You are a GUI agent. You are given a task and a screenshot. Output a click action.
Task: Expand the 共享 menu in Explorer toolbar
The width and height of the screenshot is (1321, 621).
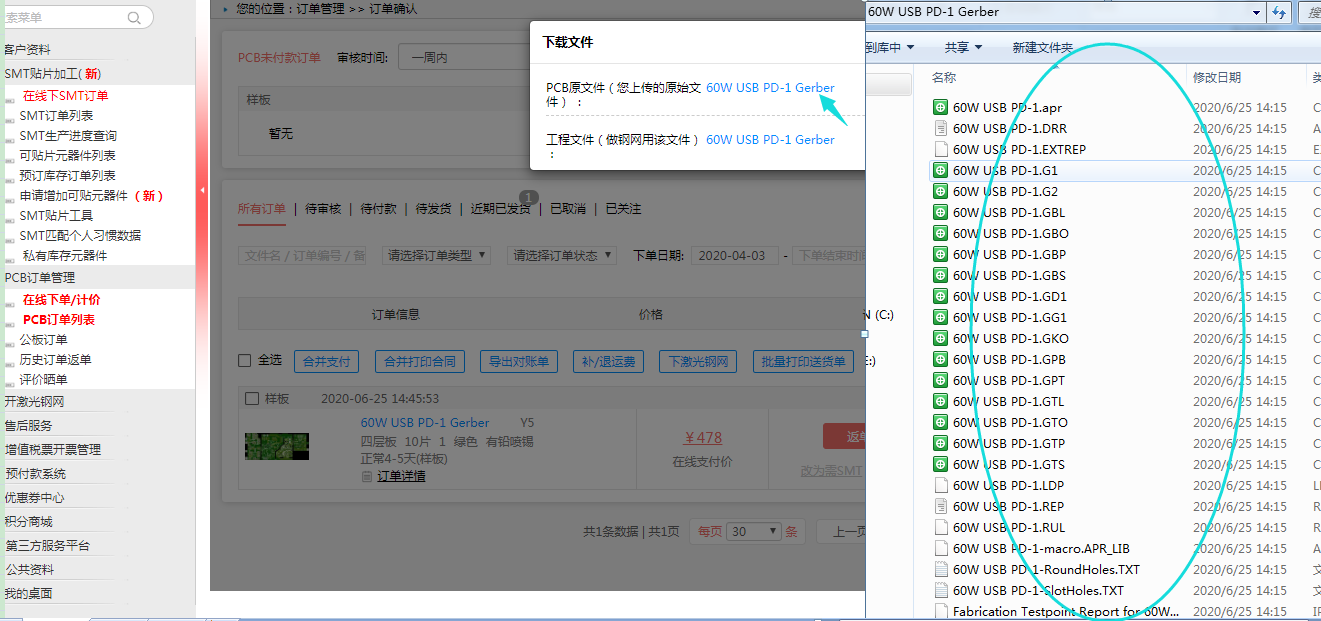pos(963,48)
